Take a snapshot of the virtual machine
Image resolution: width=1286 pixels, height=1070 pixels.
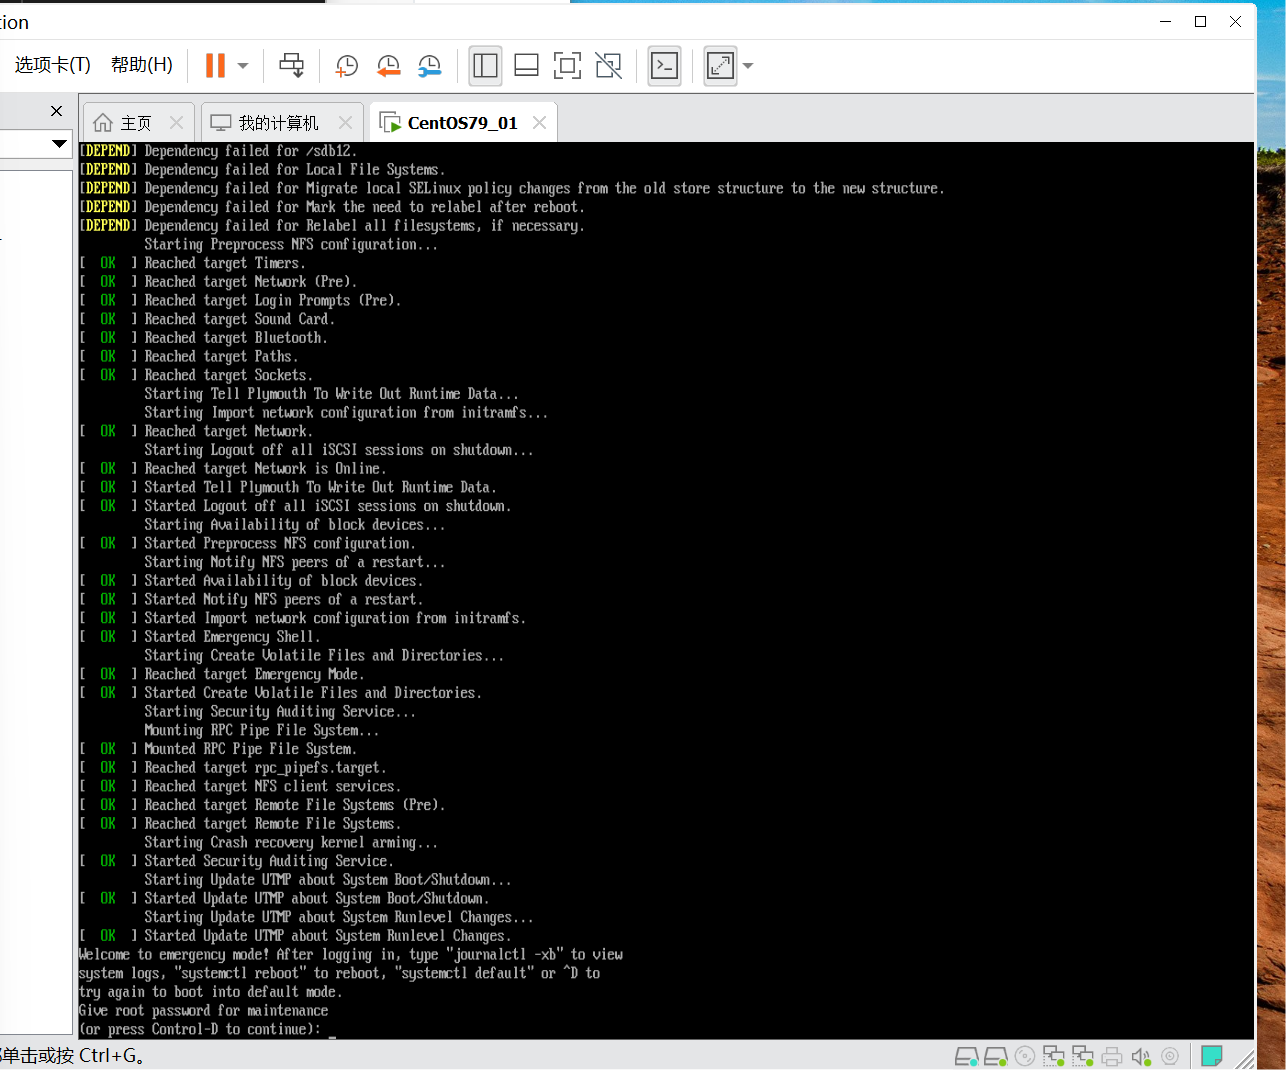coord(346,66)
